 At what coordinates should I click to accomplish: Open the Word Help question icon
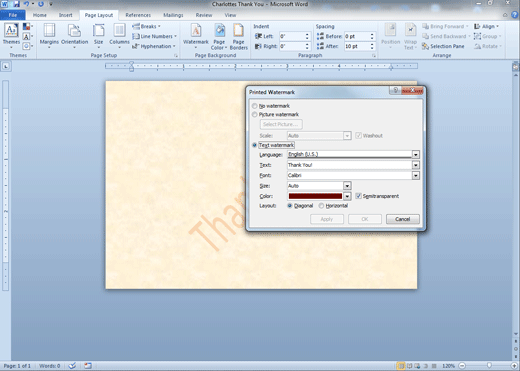(515, 15)
